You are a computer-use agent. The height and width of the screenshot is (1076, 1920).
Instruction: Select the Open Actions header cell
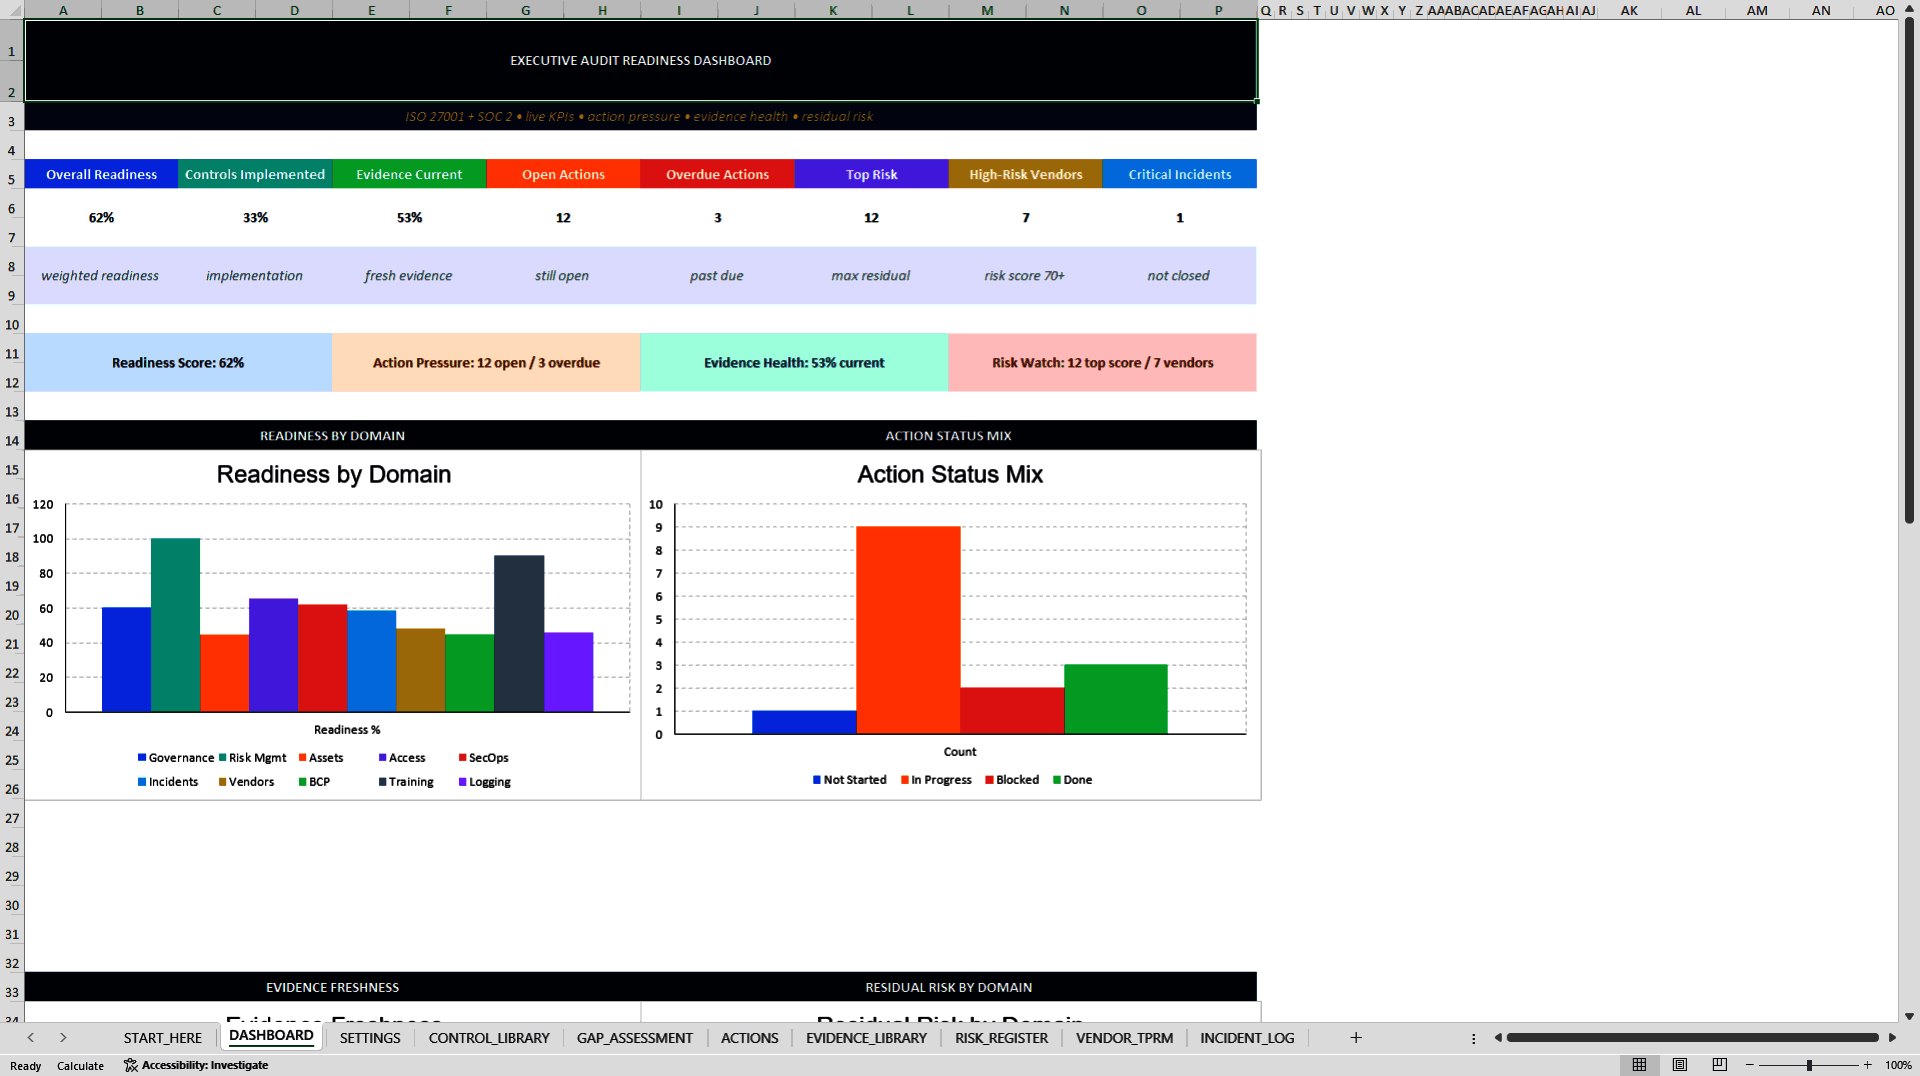pyautogui.click(x=563, y=174)
